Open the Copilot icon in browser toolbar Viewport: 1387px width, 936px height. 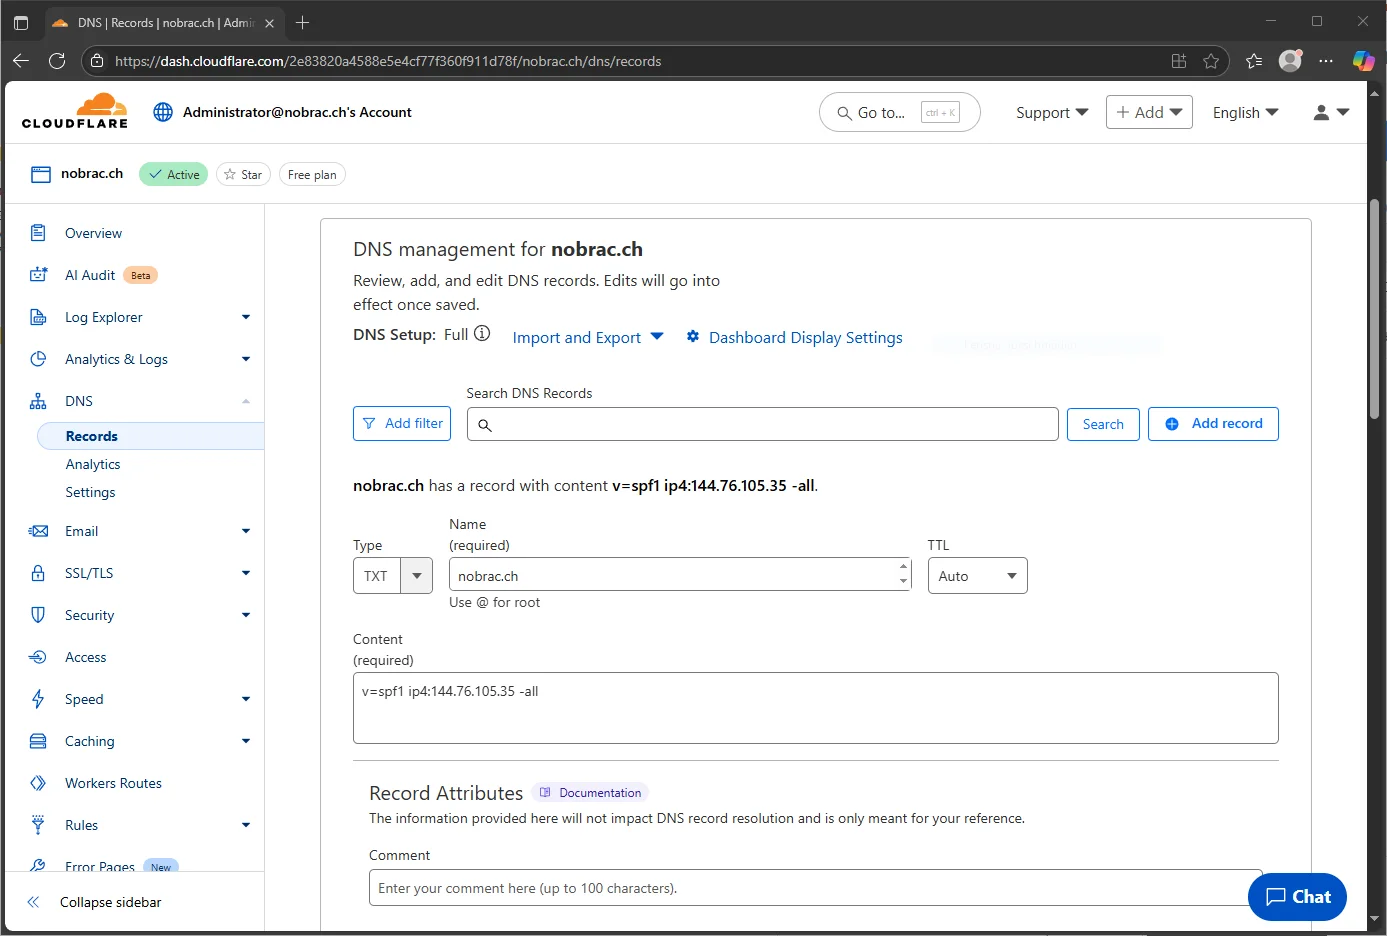pos(1363,61)
